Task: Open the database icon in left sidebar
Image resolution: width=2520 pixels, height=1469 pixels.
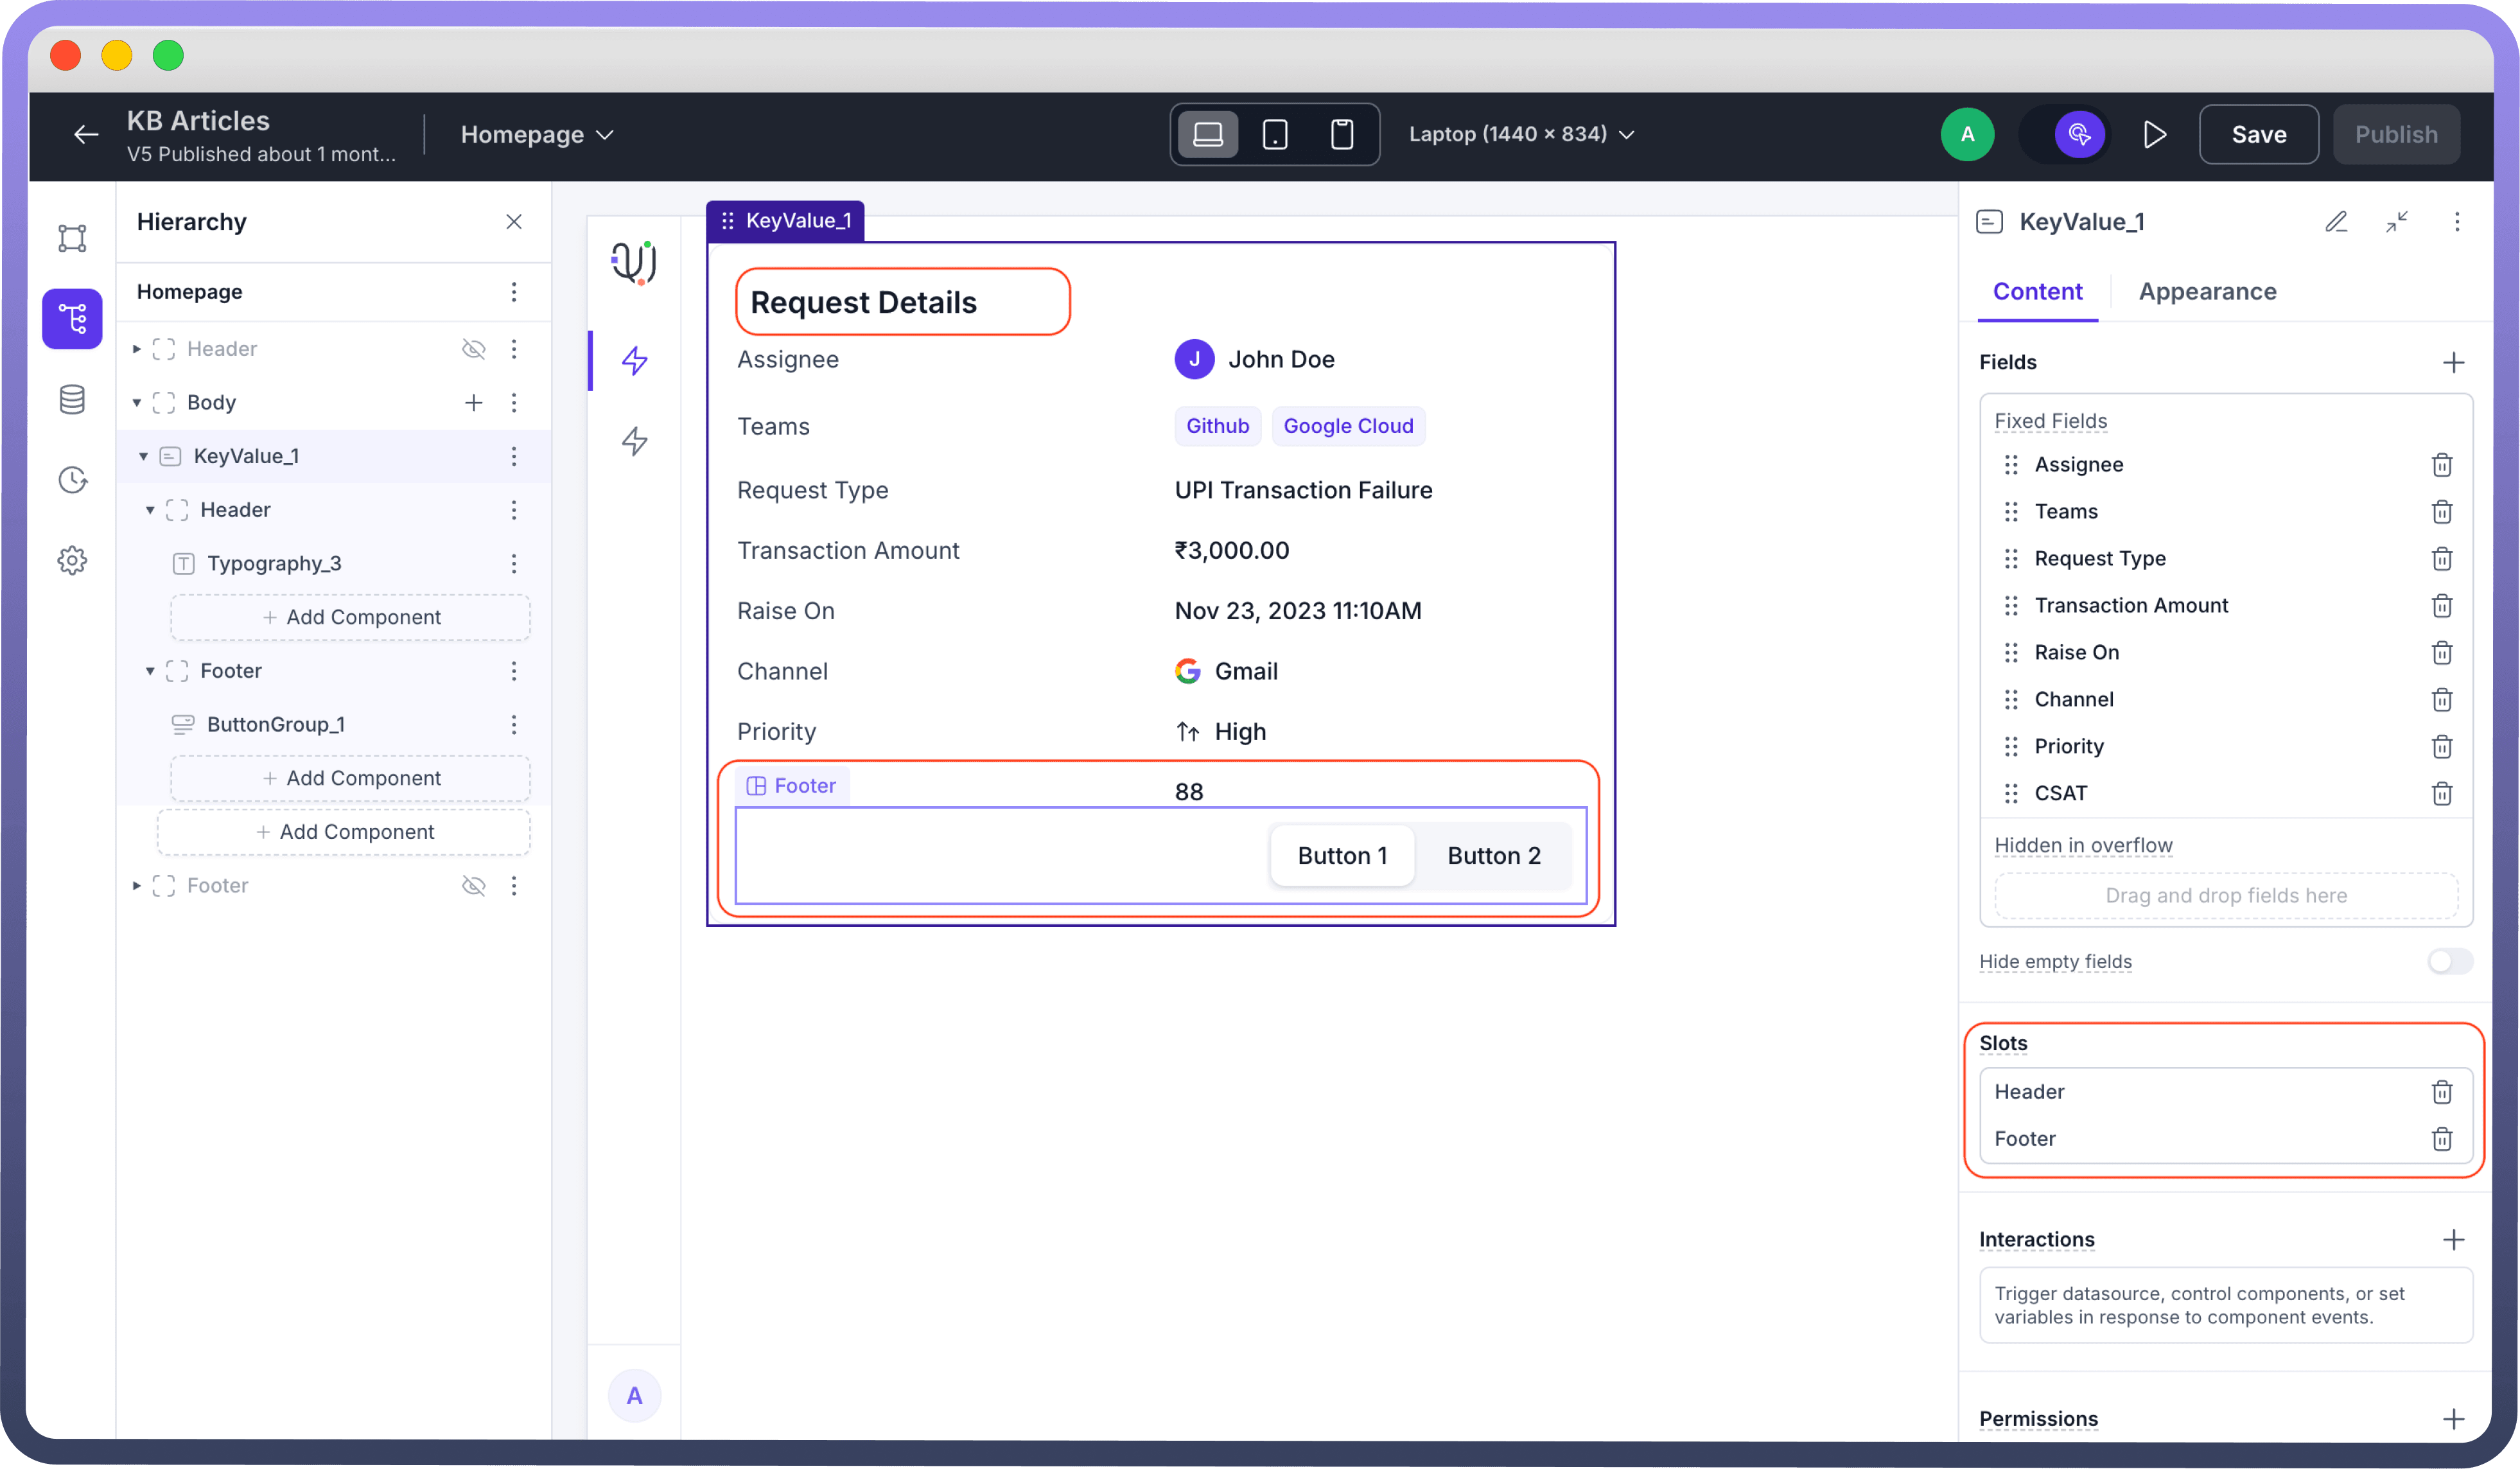Action: (x=72, y=400)
